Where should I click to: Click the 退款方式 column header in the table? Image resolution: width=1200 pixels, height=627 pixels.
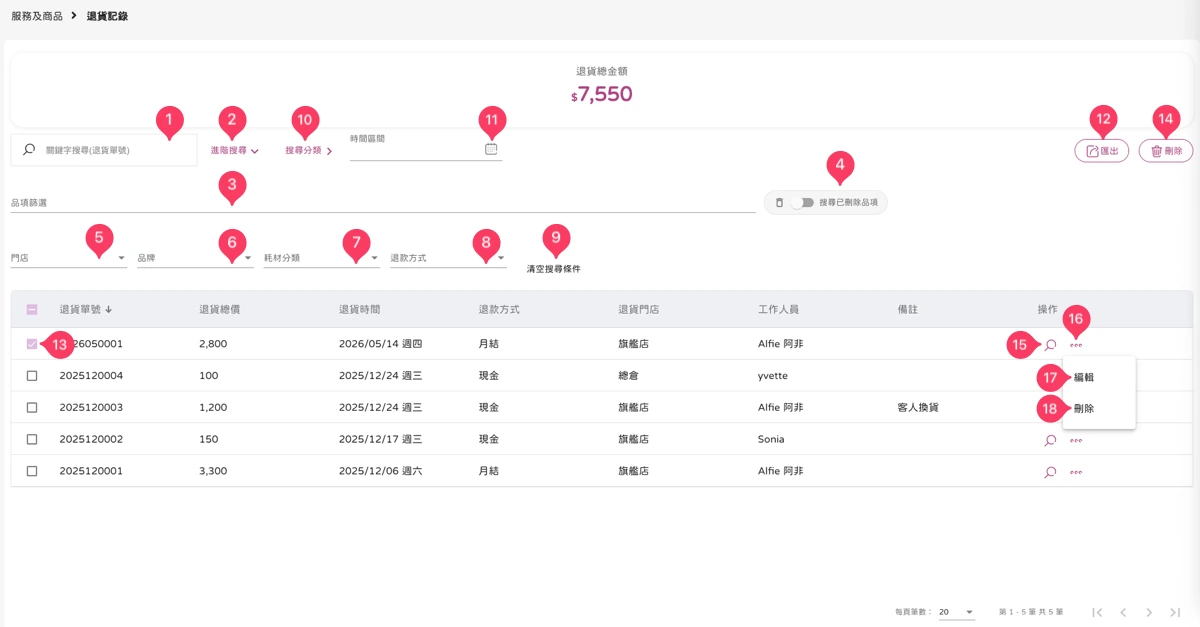[x=499, y=309]
